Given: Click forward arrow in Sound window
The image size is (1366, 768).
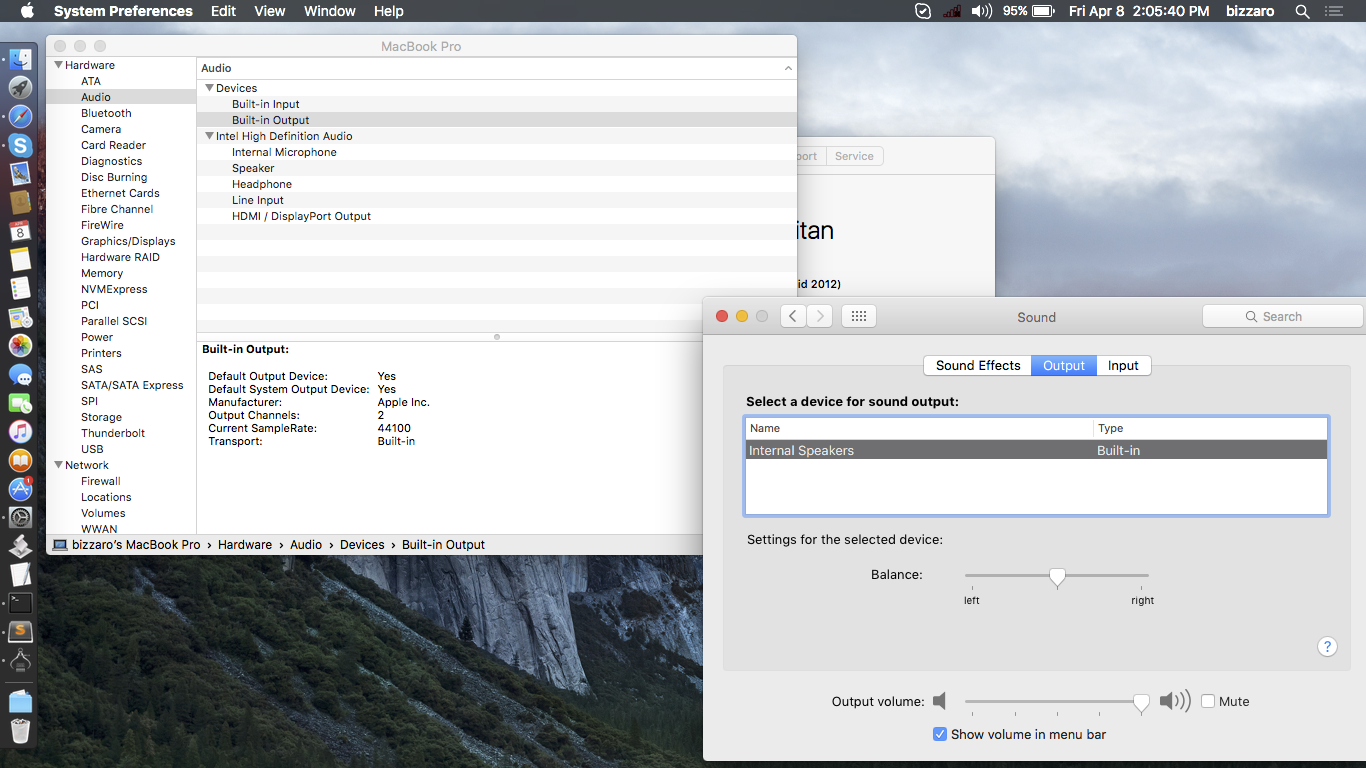Looking at the screenshot, I should coord(820,316).
